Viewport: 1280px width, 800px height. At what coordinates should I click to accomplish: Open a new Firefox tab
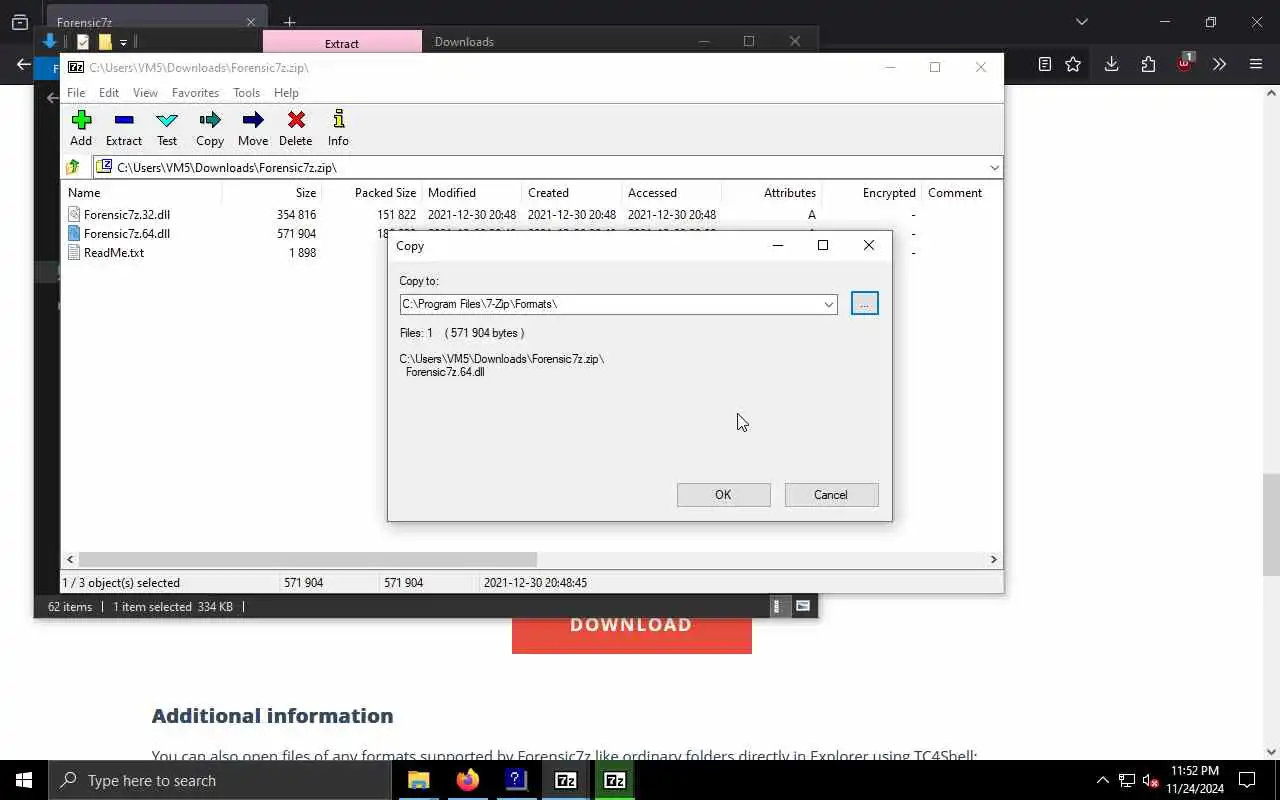[x=289, y=22]
